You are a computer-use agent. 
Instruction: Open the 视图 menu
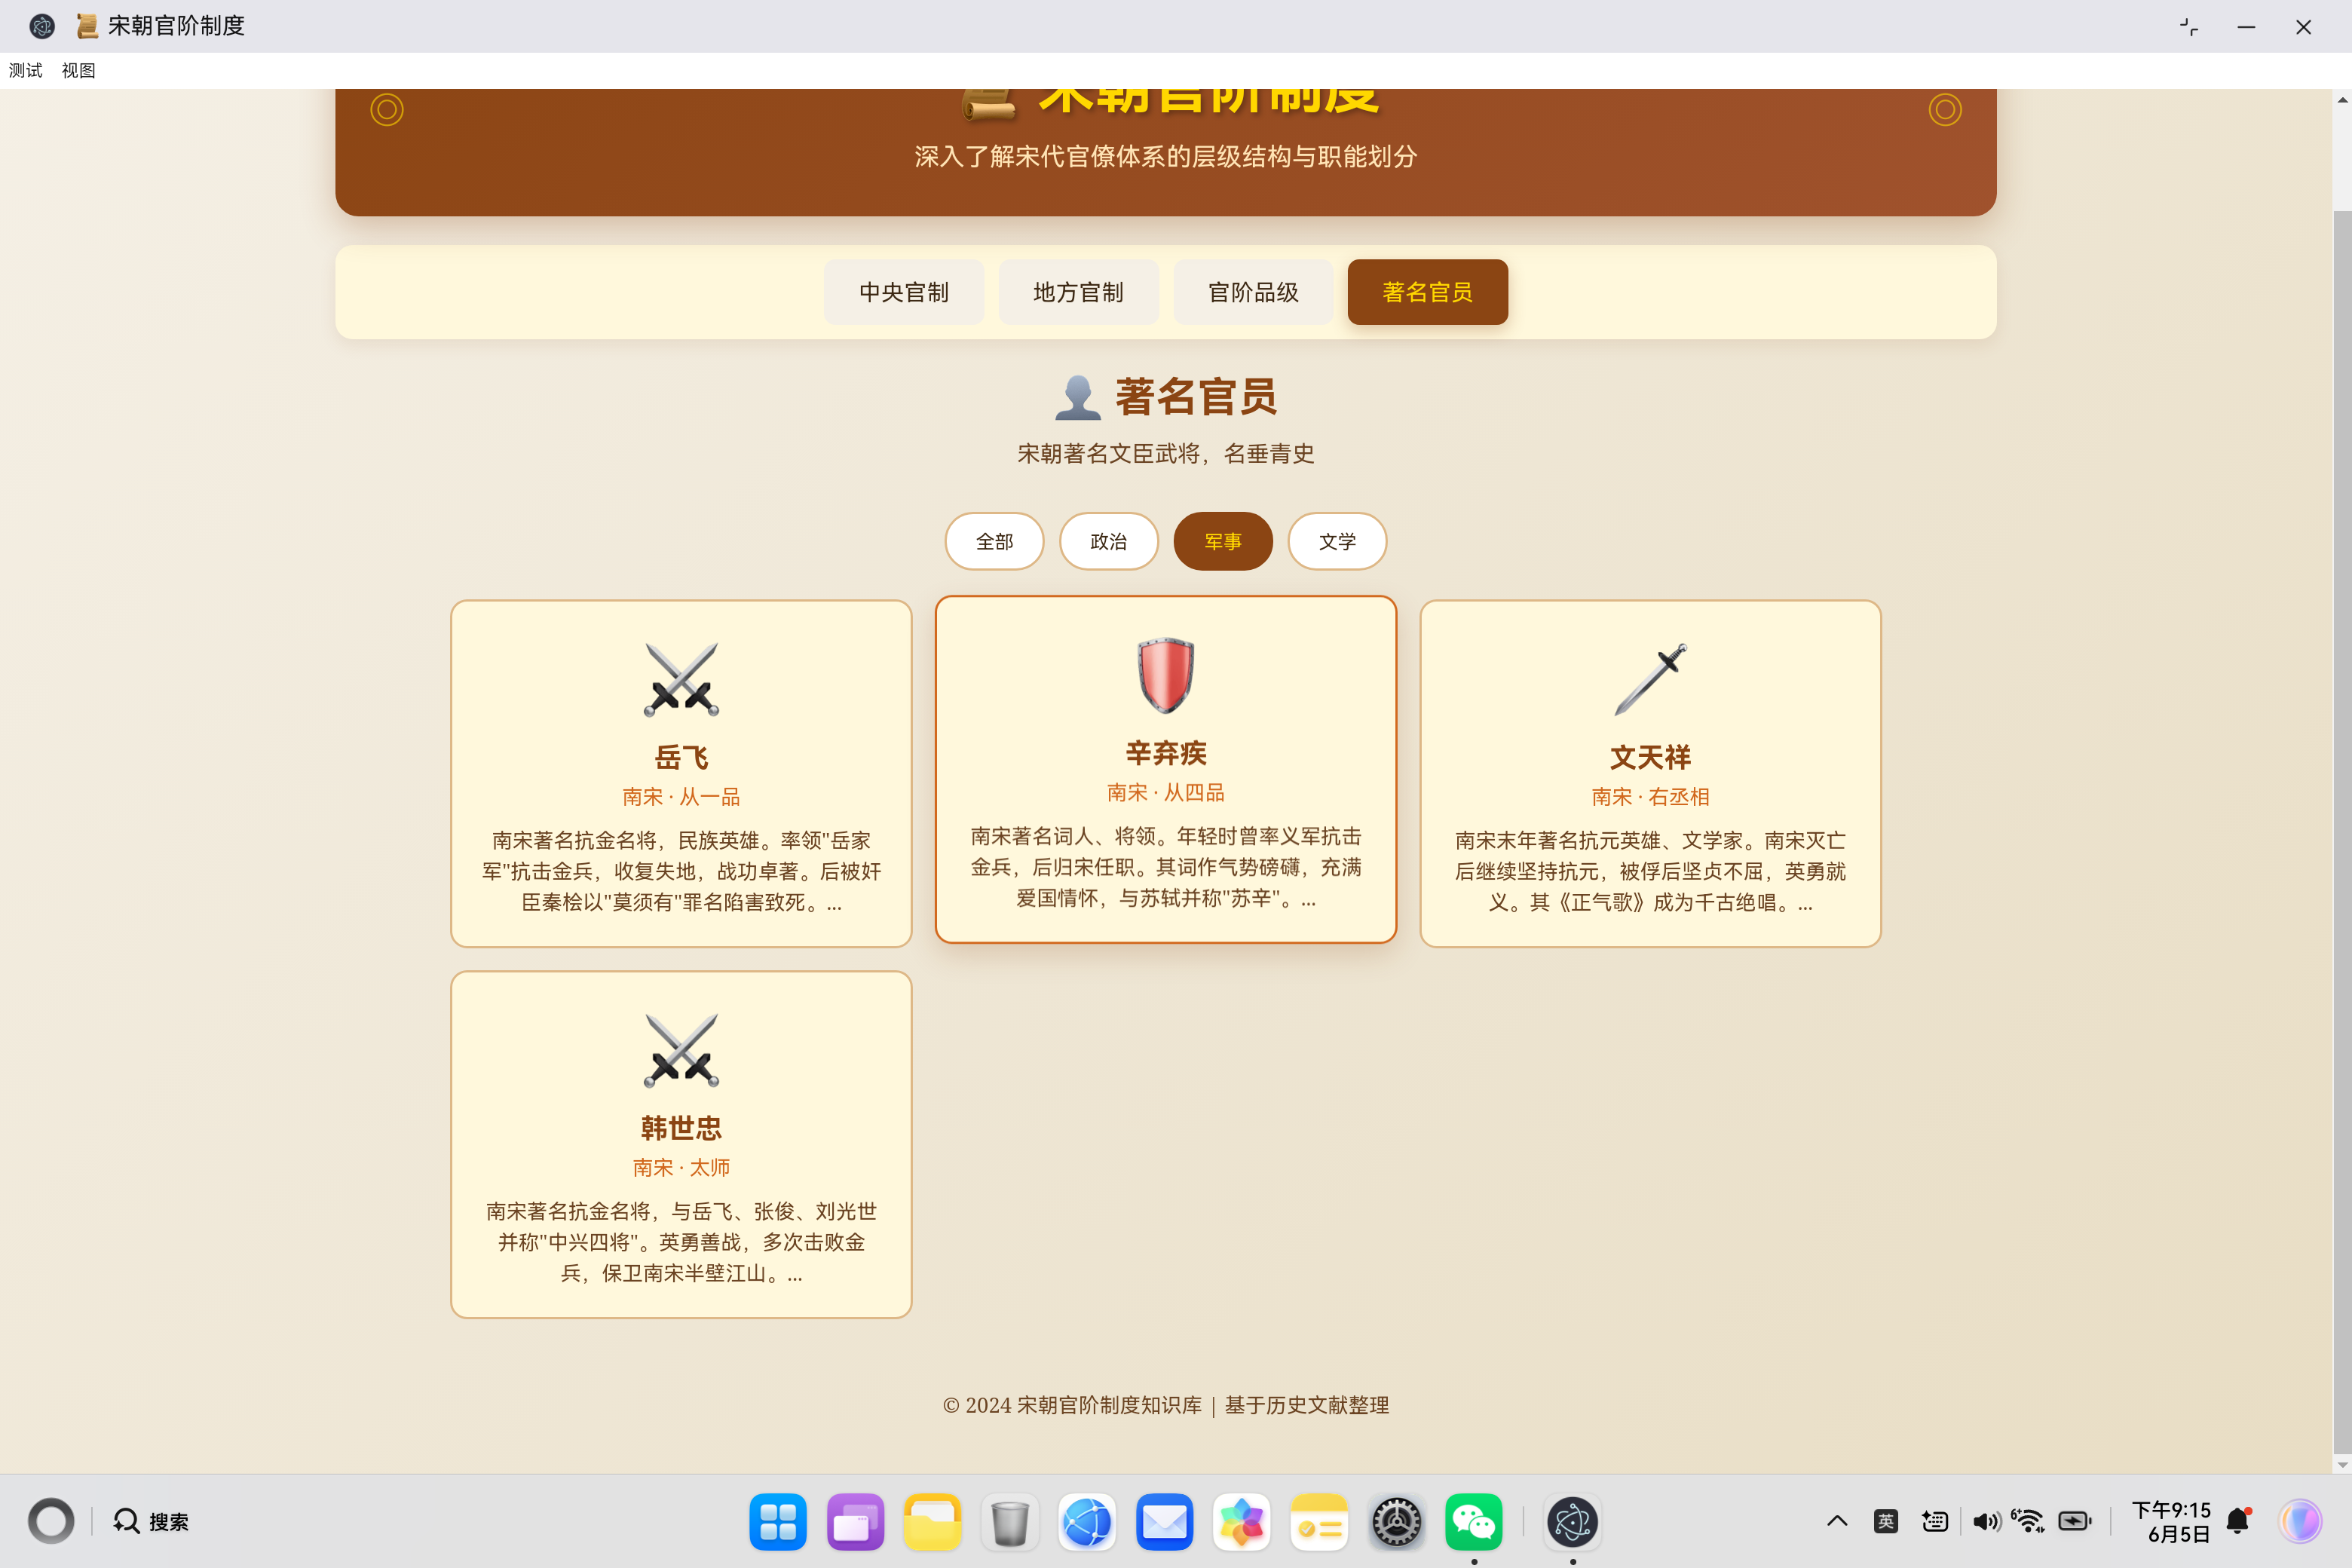(78, 70)
